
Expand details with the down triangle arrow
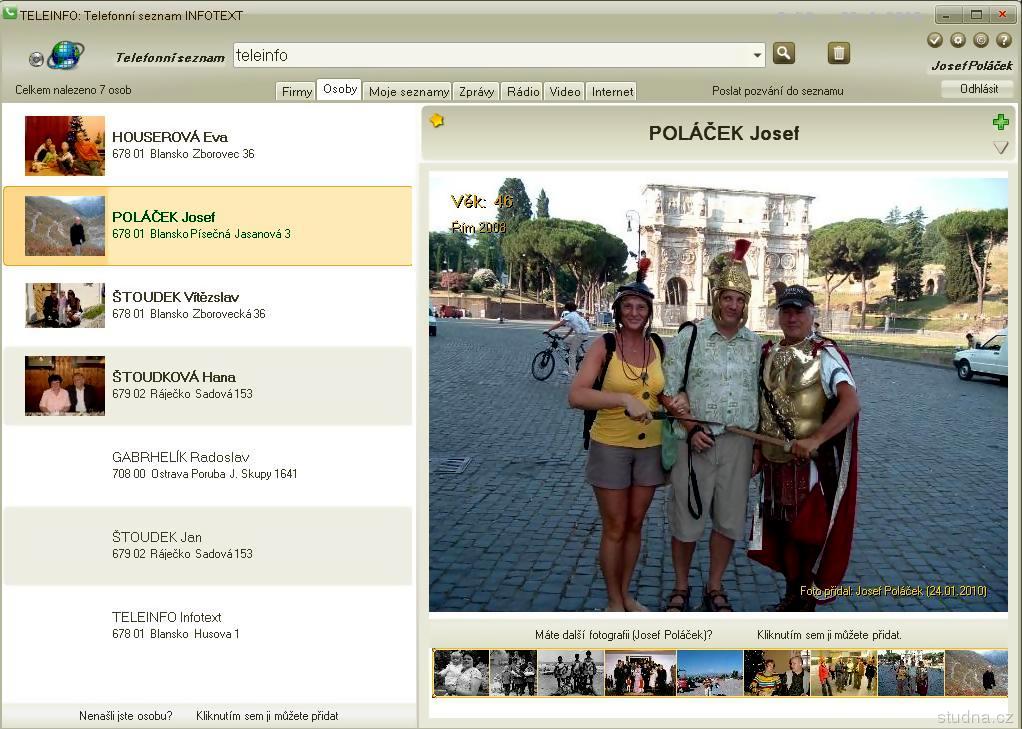pos(1000,148)
